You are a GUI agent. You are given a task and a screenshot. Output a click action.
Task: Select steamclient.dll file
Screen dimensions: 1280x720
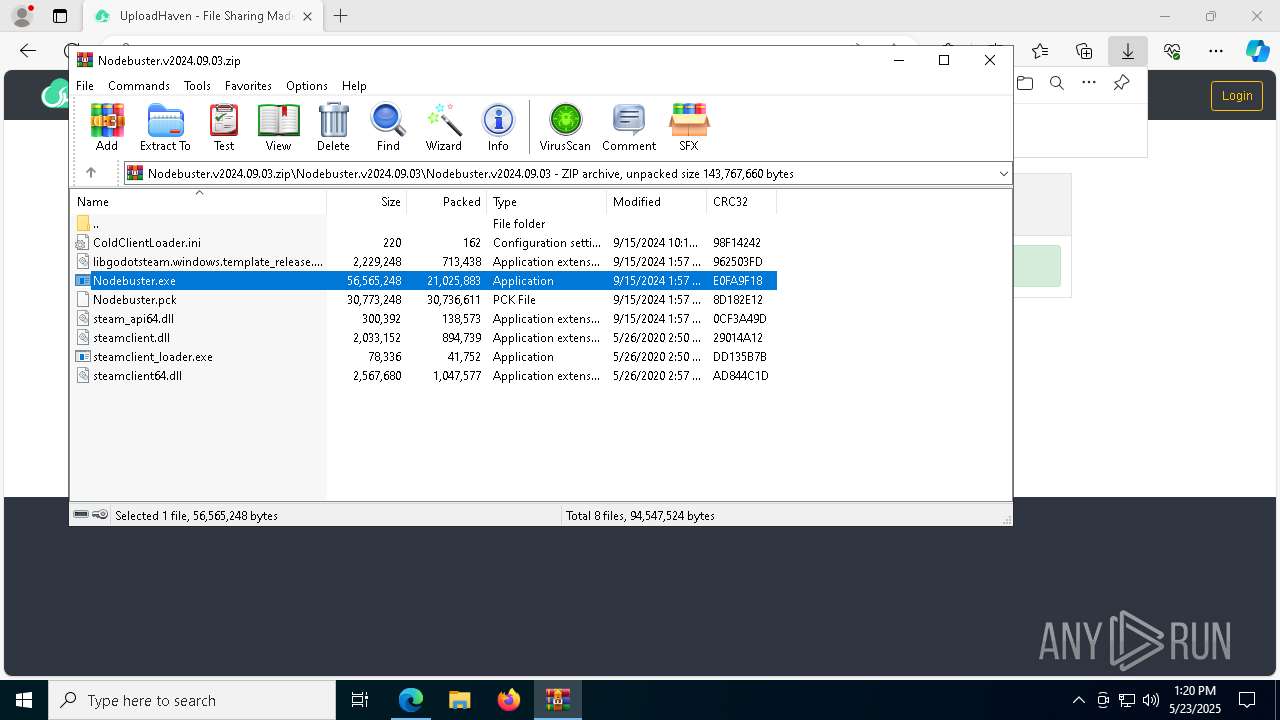point(424,338)
